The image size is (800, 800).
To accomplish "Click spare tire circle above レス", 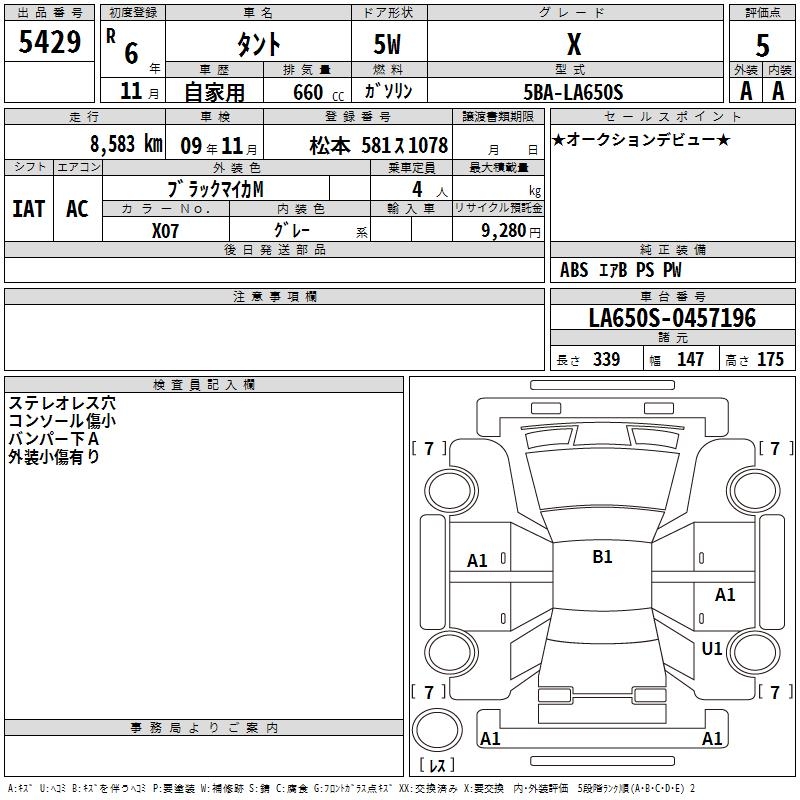I will (x=437, y=729).
